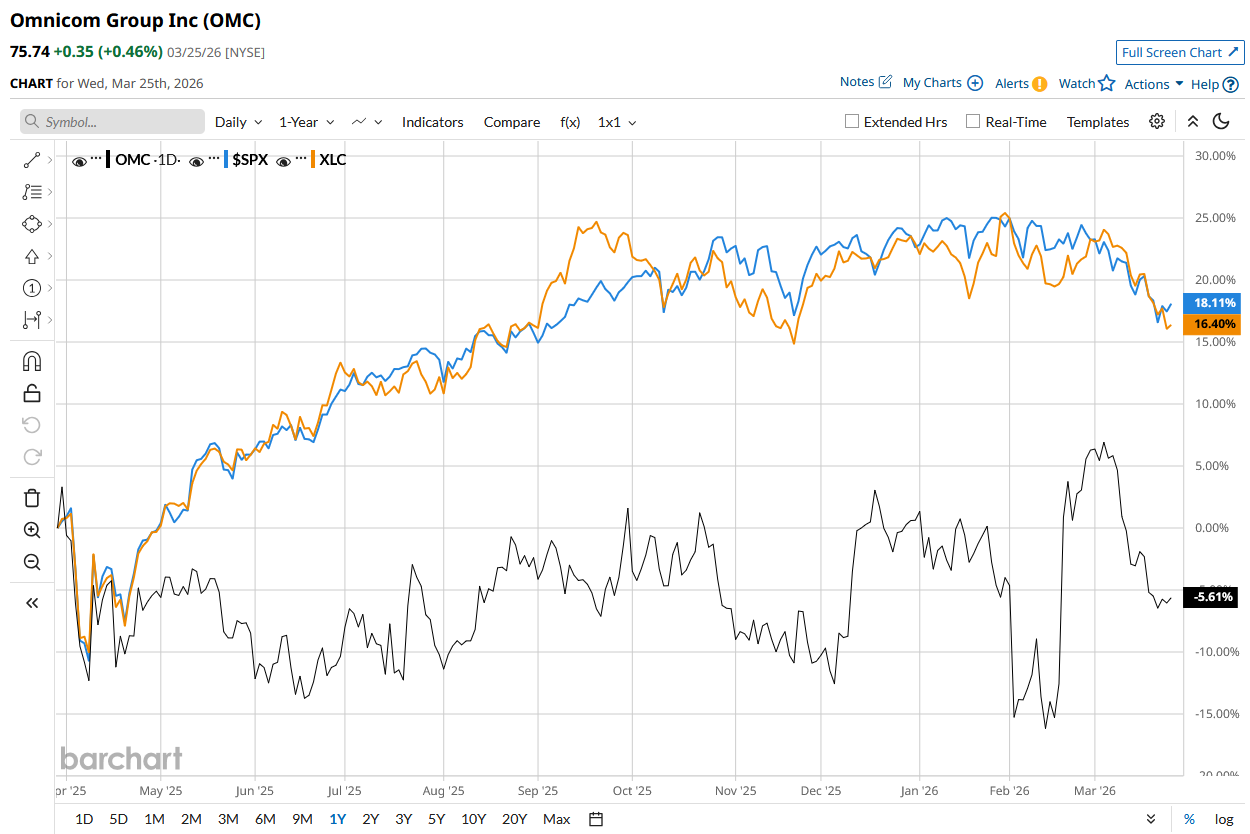Click the -5.61% OMC price label
Viewport: 1250px width, 834px height.
pos(1212,597)
